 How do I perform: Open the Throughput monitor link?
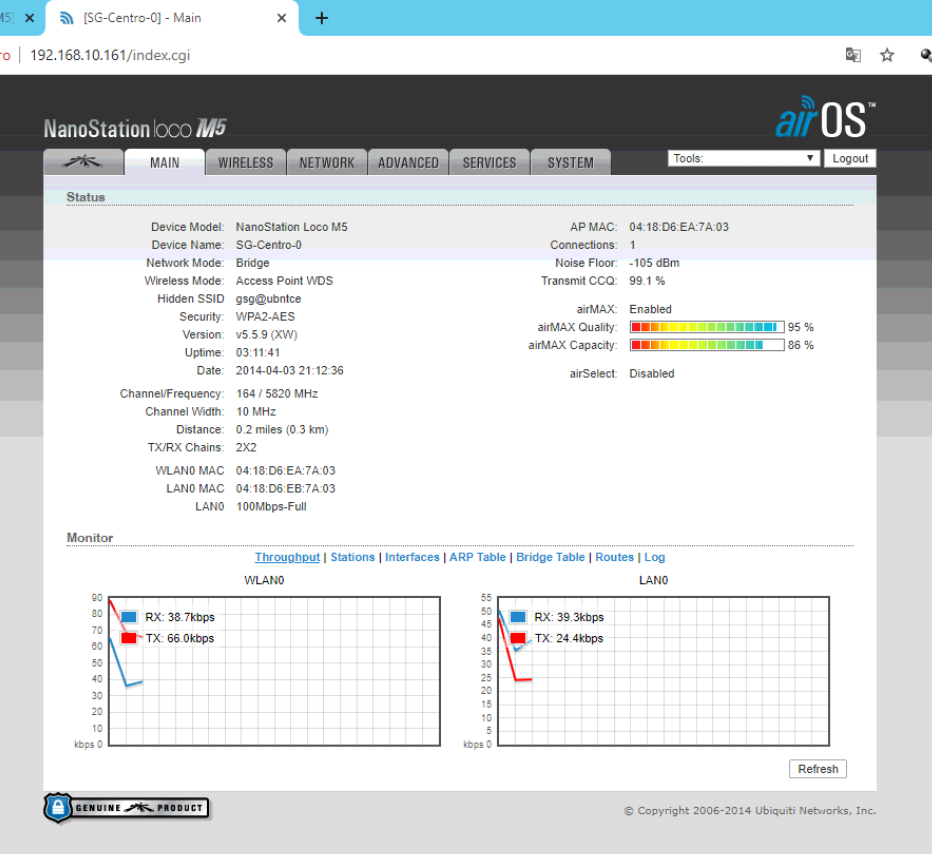pos(287,557)
